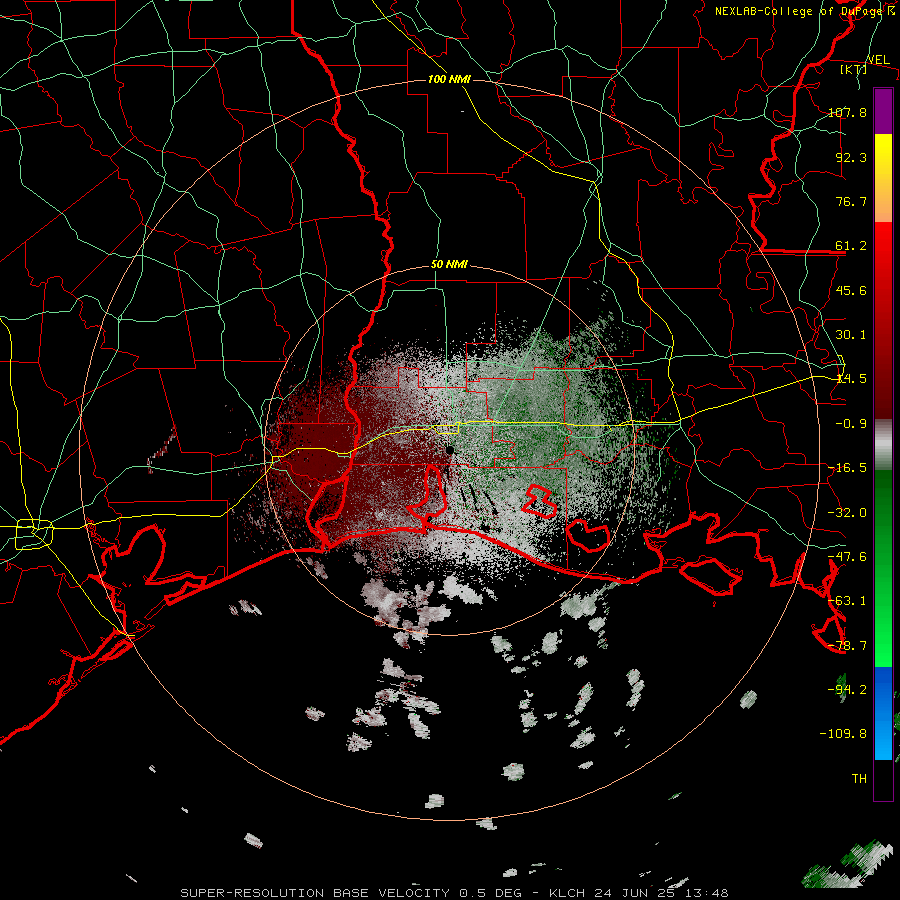Click the -94.2 velocity scale value

pos(848,690)
